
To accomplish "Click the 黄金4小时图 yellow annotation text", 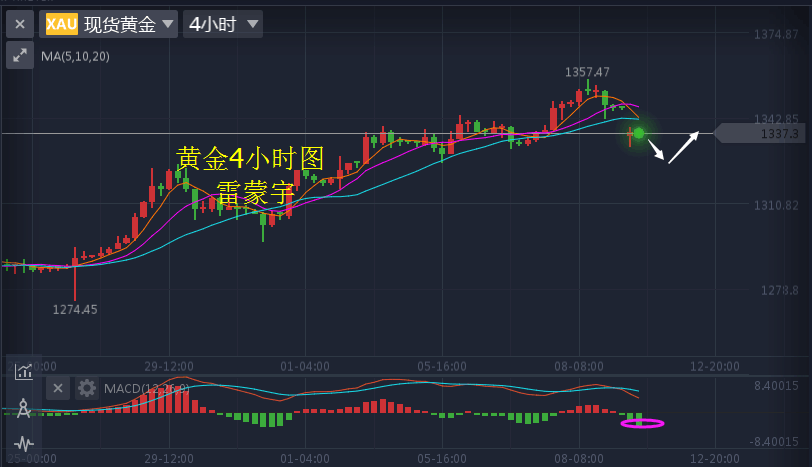I will coord(251,158).
